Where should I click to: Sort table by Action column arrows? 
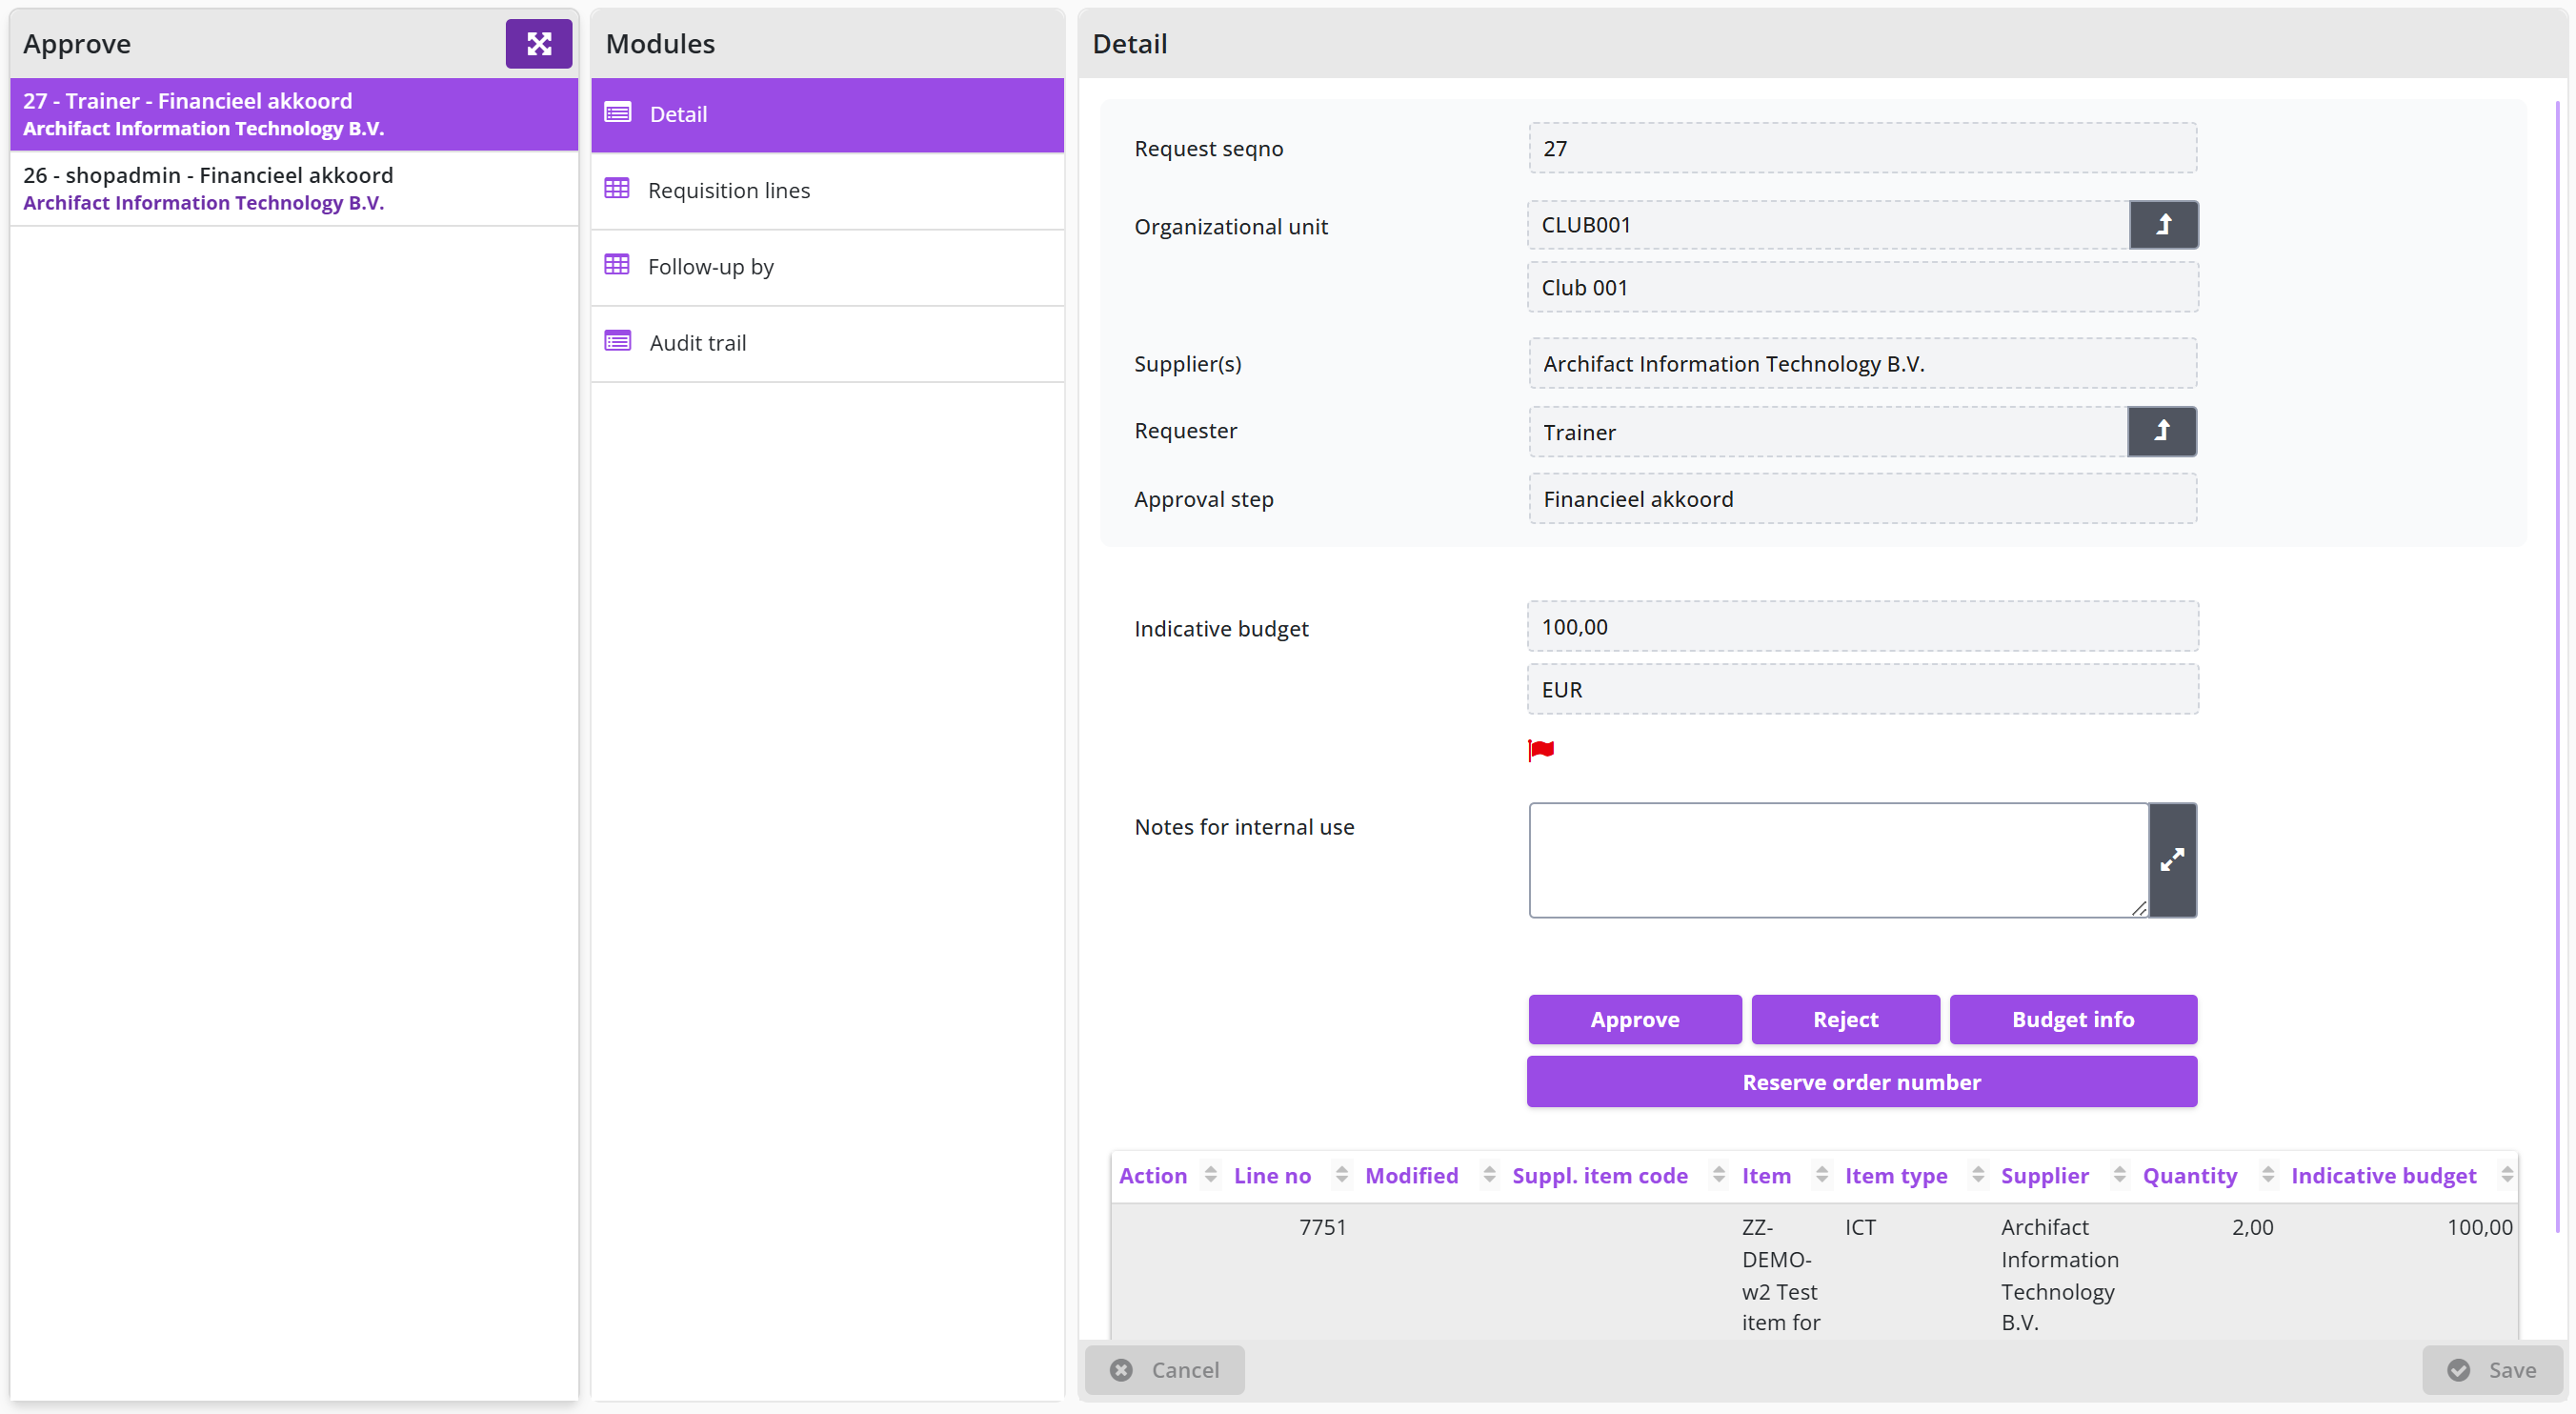pos(1210,1175)
